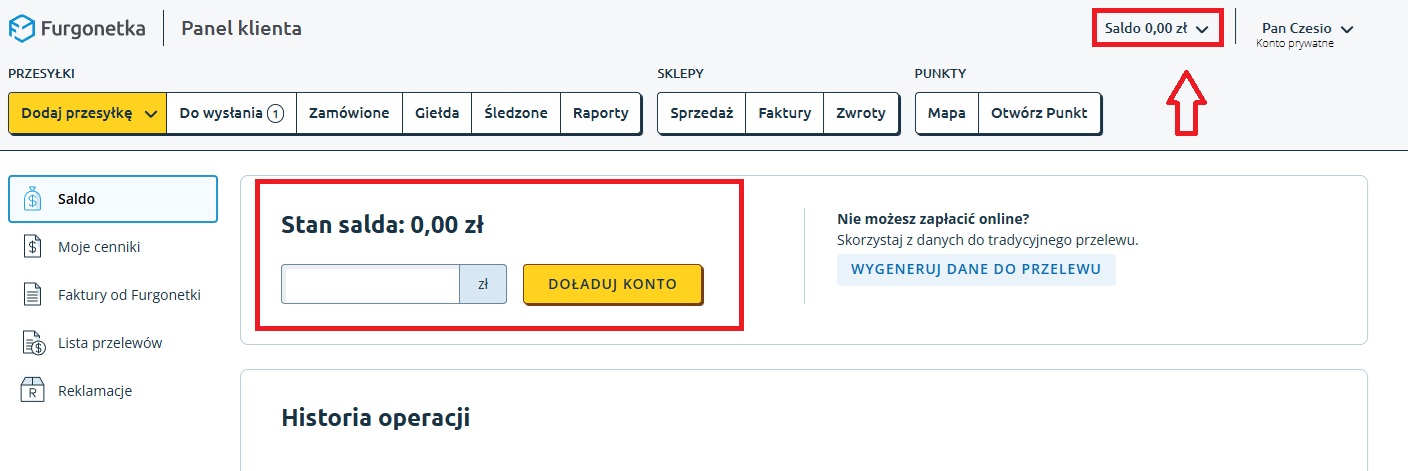Switch to the Giełda tab
1408x471 pixels.
coord(437,113)
